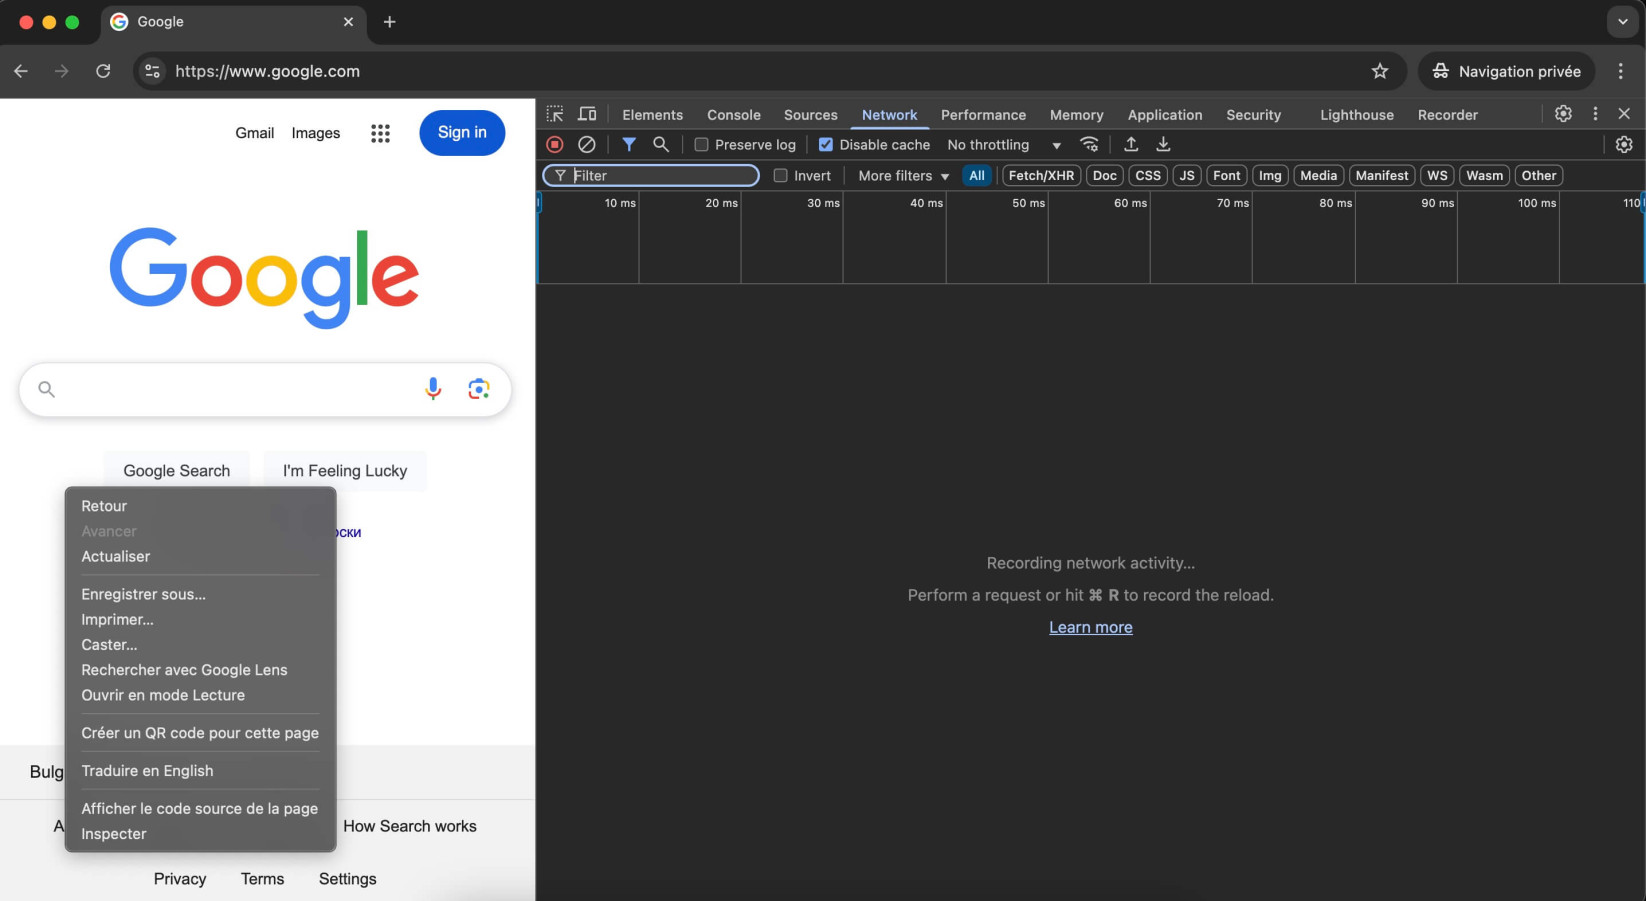
Task: Open DevTools three-dot customize menu
Action: point(1595,114)
